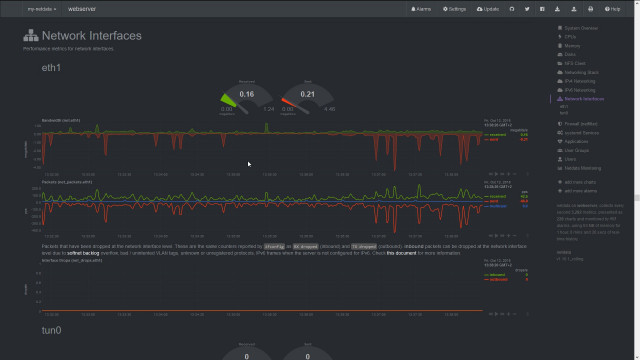Click the User Groups icon in sidebar
The width and height of the screenshot is (640, 360).
pyautogui.click(x=560, y=150)
